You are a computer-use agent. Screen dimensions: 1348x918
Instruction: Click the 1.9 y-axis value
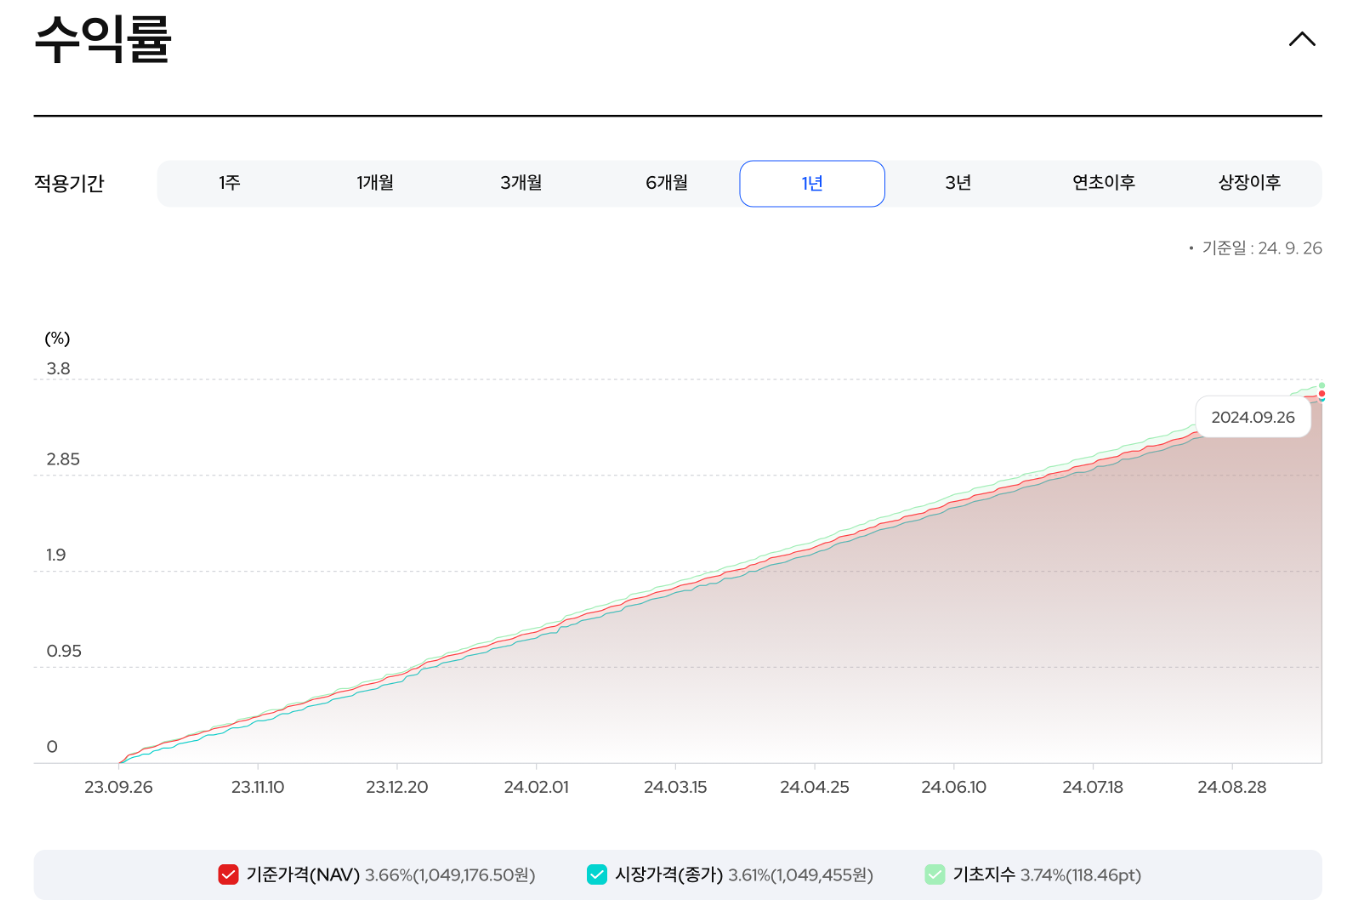pyautogui.click(x=56, y=555)
